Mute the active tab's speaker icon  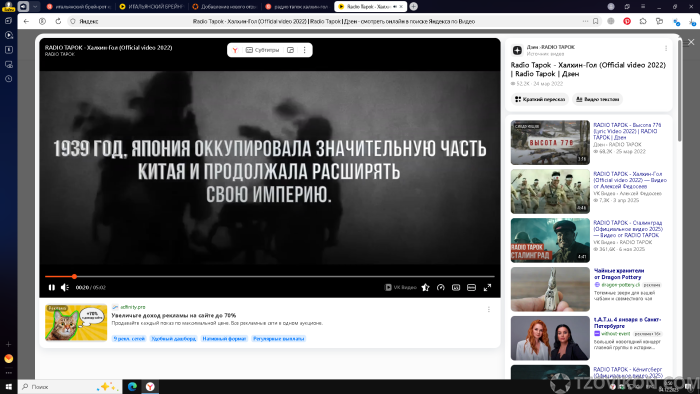395,6
